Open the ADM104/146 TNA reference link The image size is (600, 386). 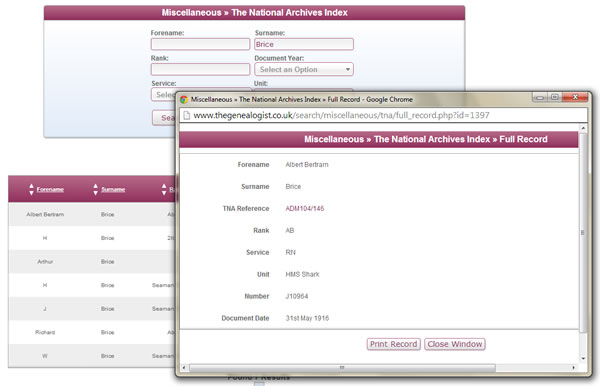point(305,208)
